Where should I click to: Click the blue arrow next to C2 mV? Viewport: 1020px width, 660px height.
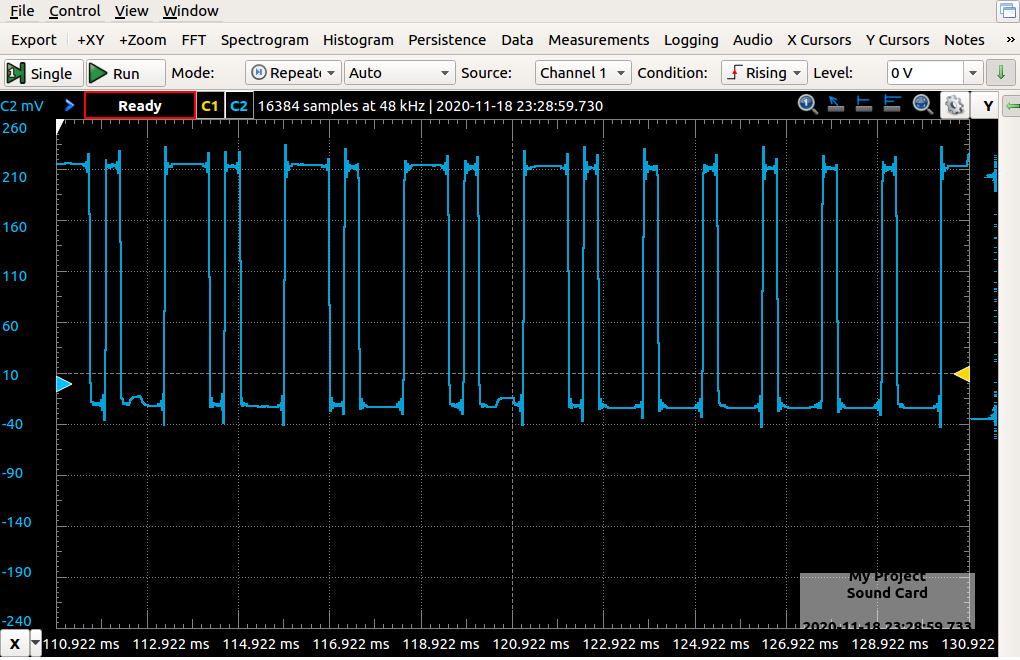pos(70,105)
